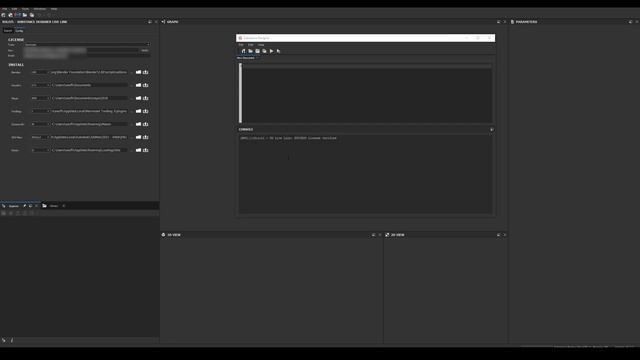Close the Live Link panel

tap(156, 22)
